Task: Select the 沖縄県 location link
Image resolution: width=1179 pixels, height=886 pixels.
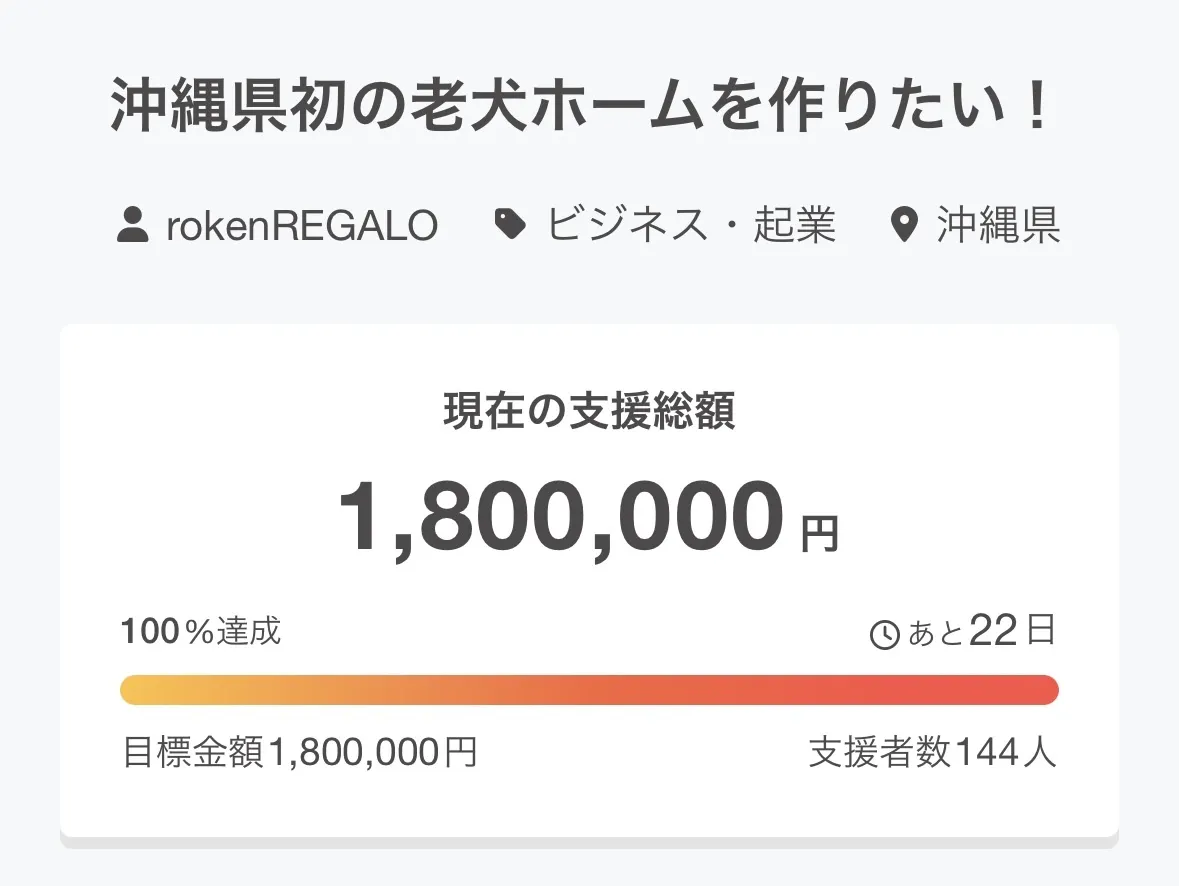Action: pos(998,226)
